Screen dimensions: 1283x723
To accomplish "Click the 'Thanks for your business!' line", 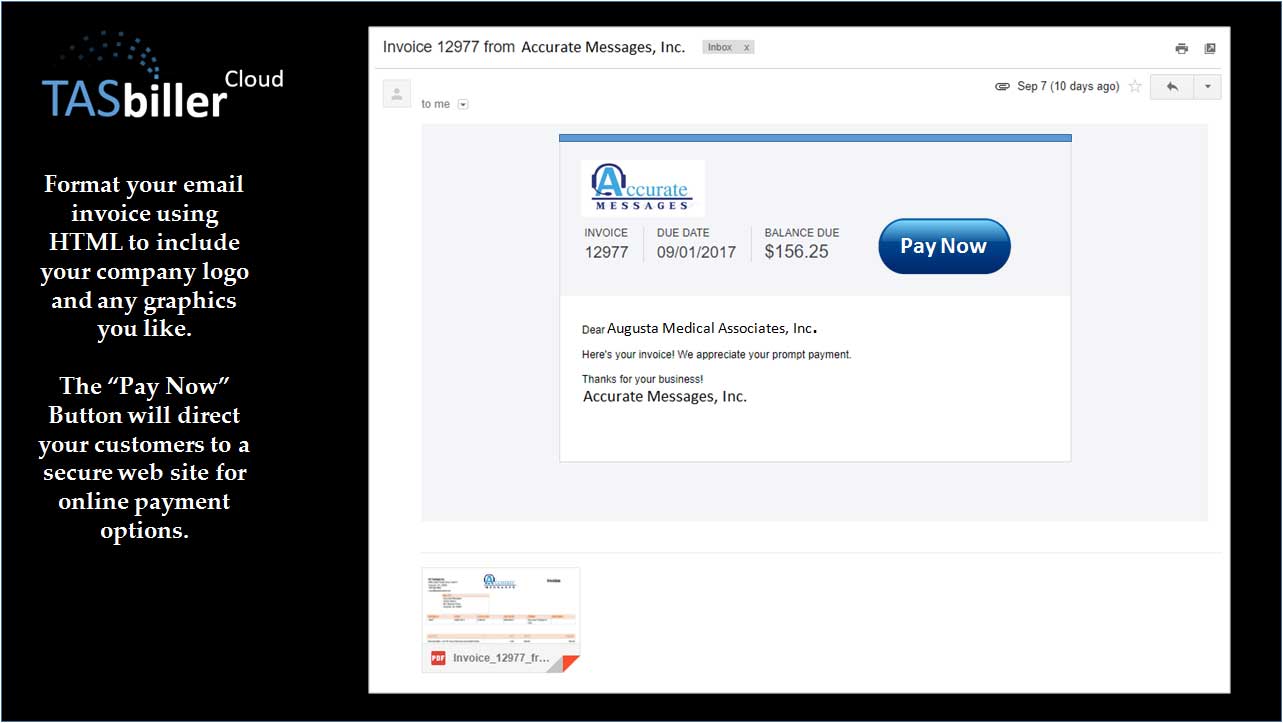I will [x=642, y=380].
